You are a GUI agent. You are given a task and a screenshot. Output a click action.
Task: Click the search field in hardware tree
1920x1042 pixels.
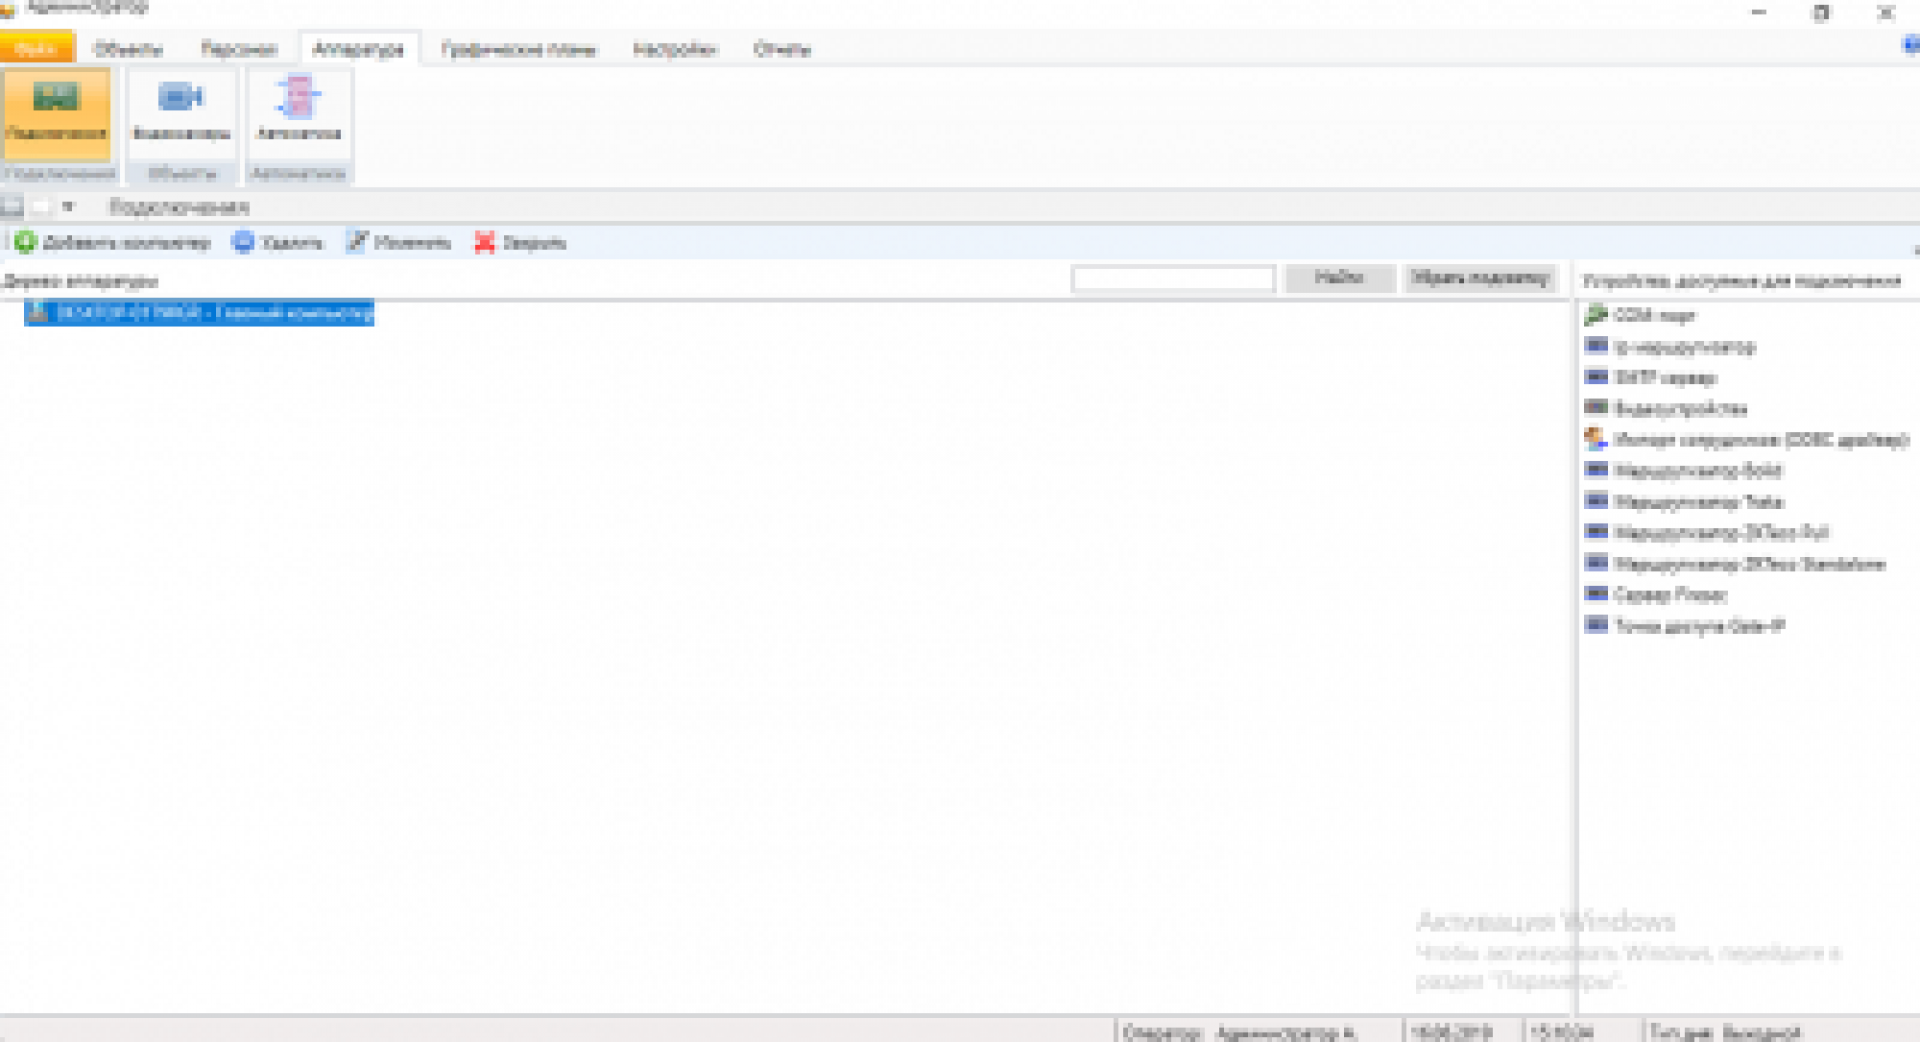coord(1172,279)
